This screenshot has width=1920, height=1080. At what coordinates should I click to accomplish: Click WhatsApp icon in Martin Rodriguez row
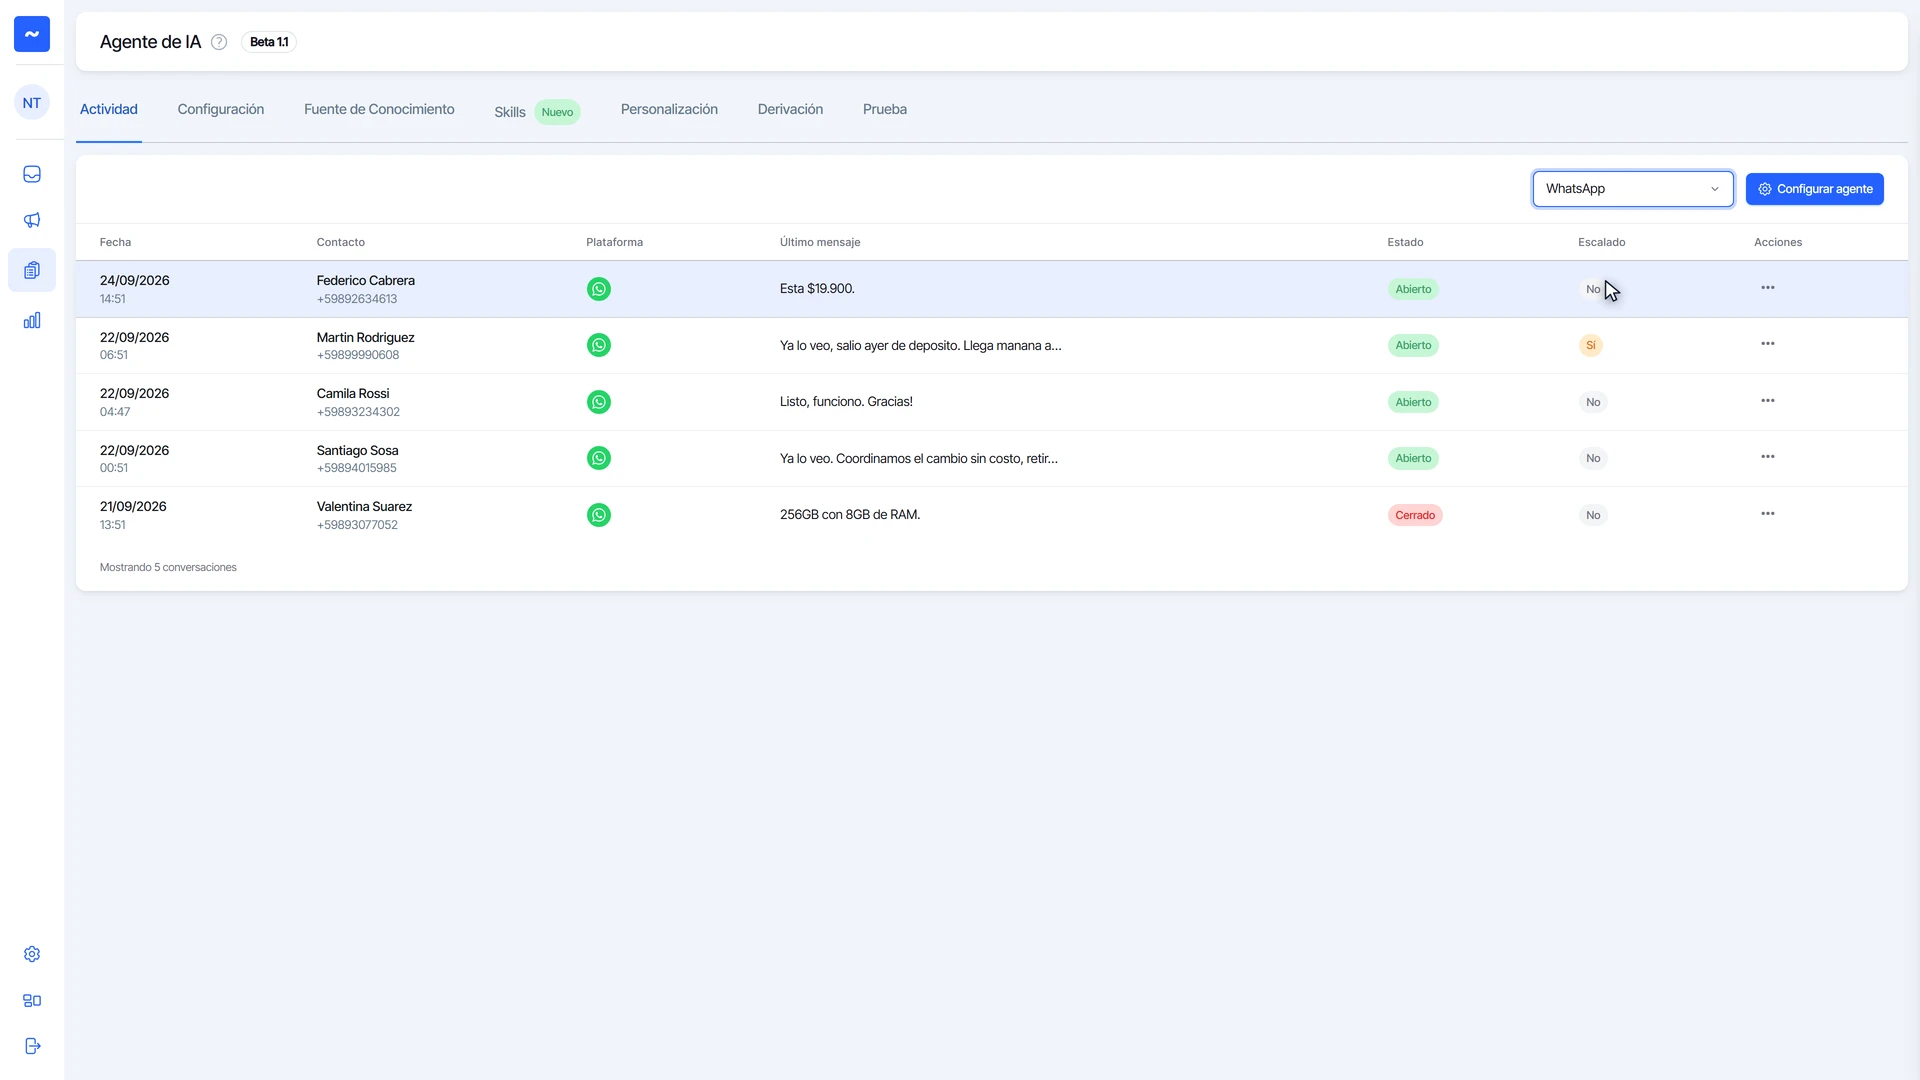pos(599,345)
